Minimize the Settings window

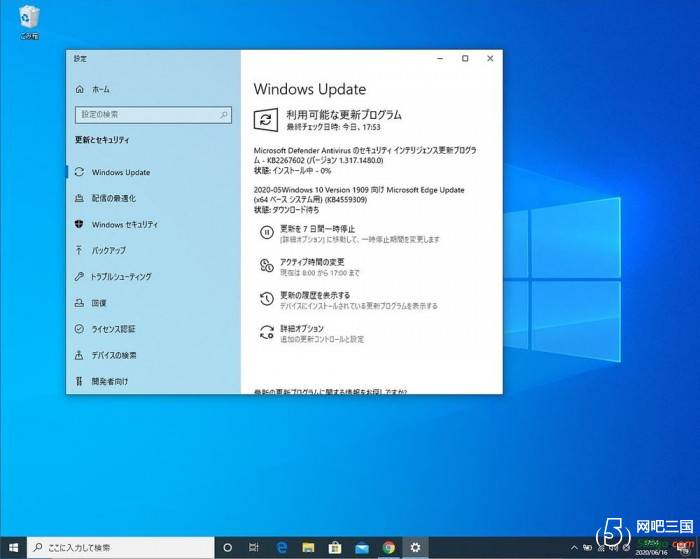[440, 58]
